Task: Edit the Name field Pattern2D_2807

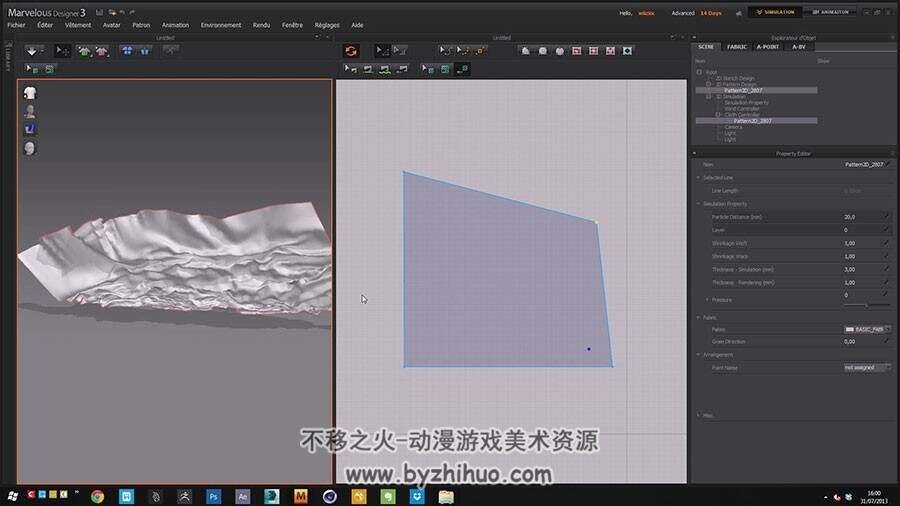Action: (x=866, y=165)
